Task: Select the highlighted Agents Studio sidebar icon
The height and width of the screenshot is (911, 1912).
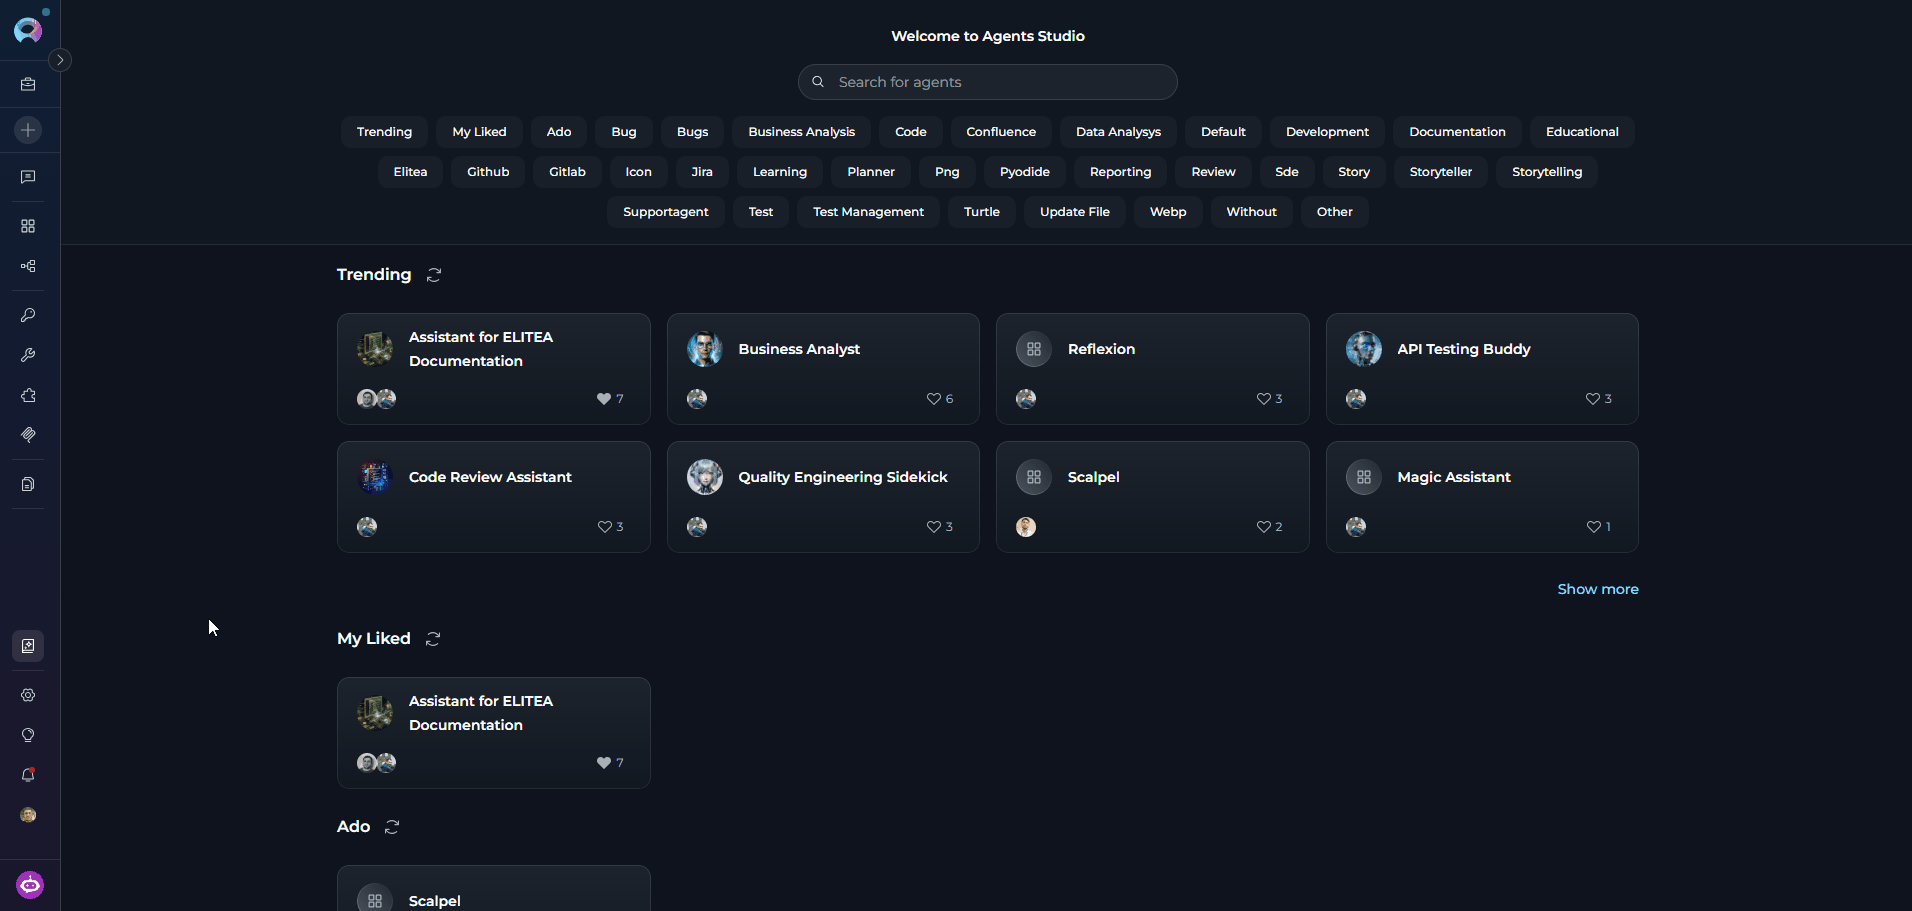Action: (x=28, y=646)
